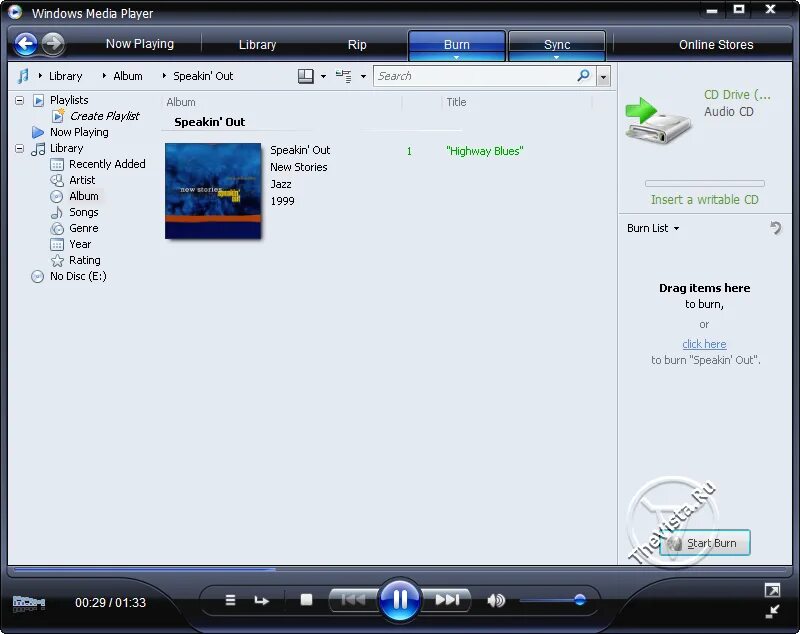This screenshot has width=800, height=634.
Task: Go back with the blue Back arrow
Action: (x=26, y=44)
